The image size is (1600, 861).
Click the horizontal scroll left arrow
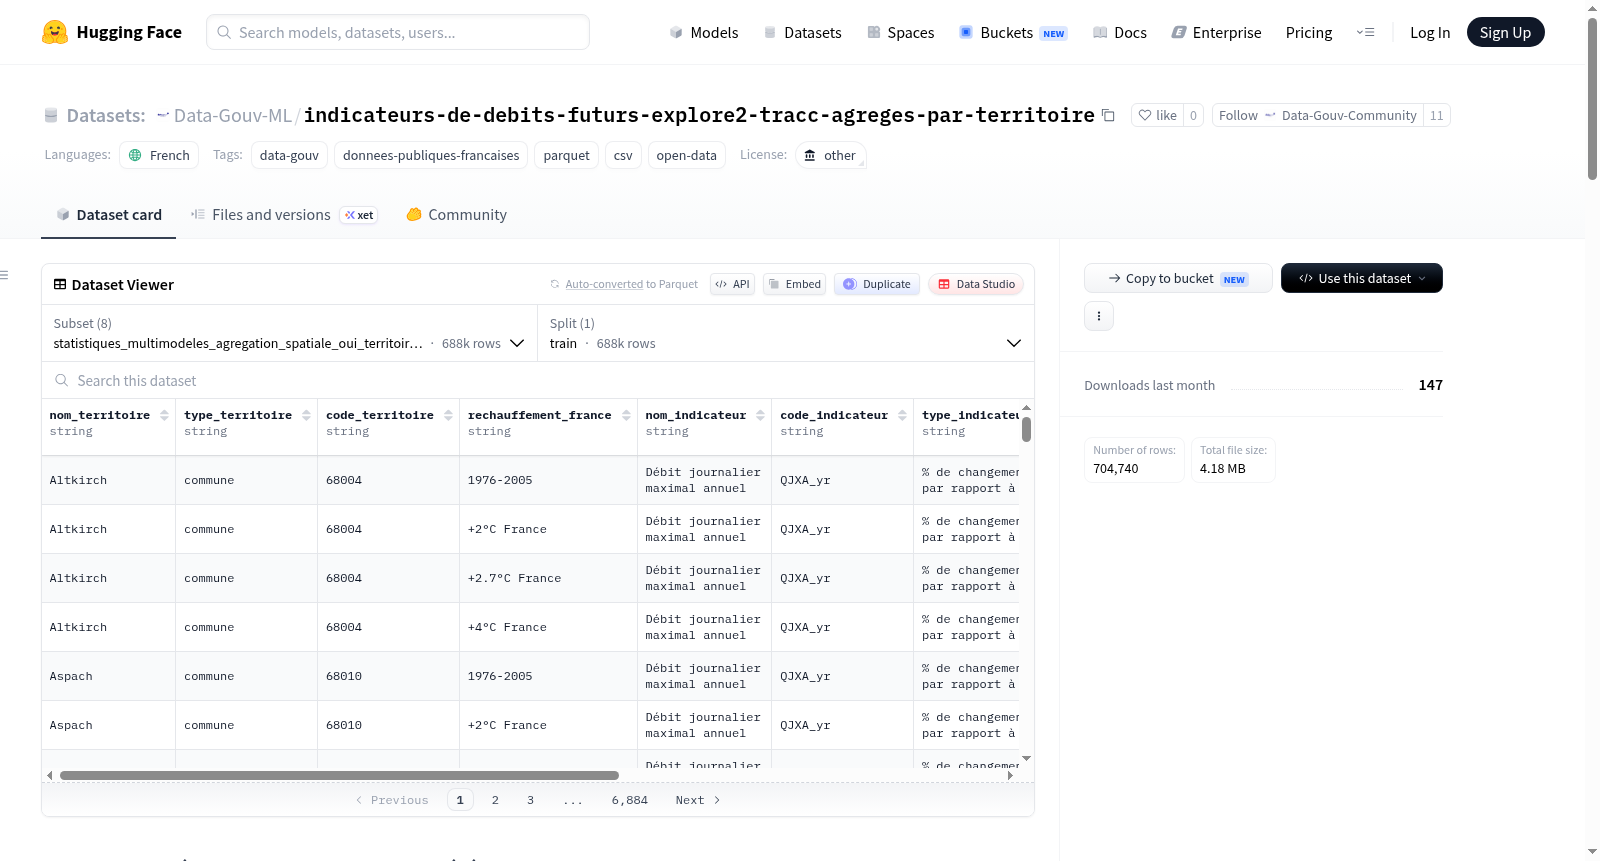tap(50, 775)
